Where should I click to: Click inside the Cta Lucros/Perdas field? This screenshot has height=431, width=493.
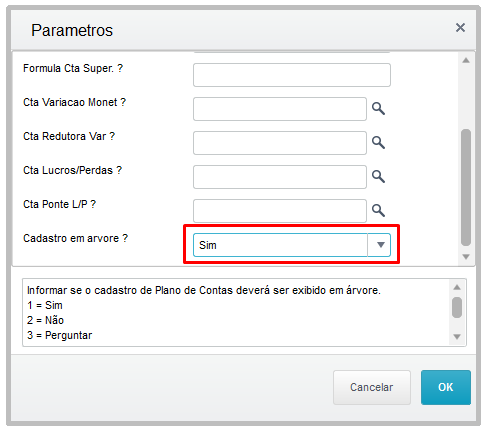pyautogui.click(x=280, y=177)
